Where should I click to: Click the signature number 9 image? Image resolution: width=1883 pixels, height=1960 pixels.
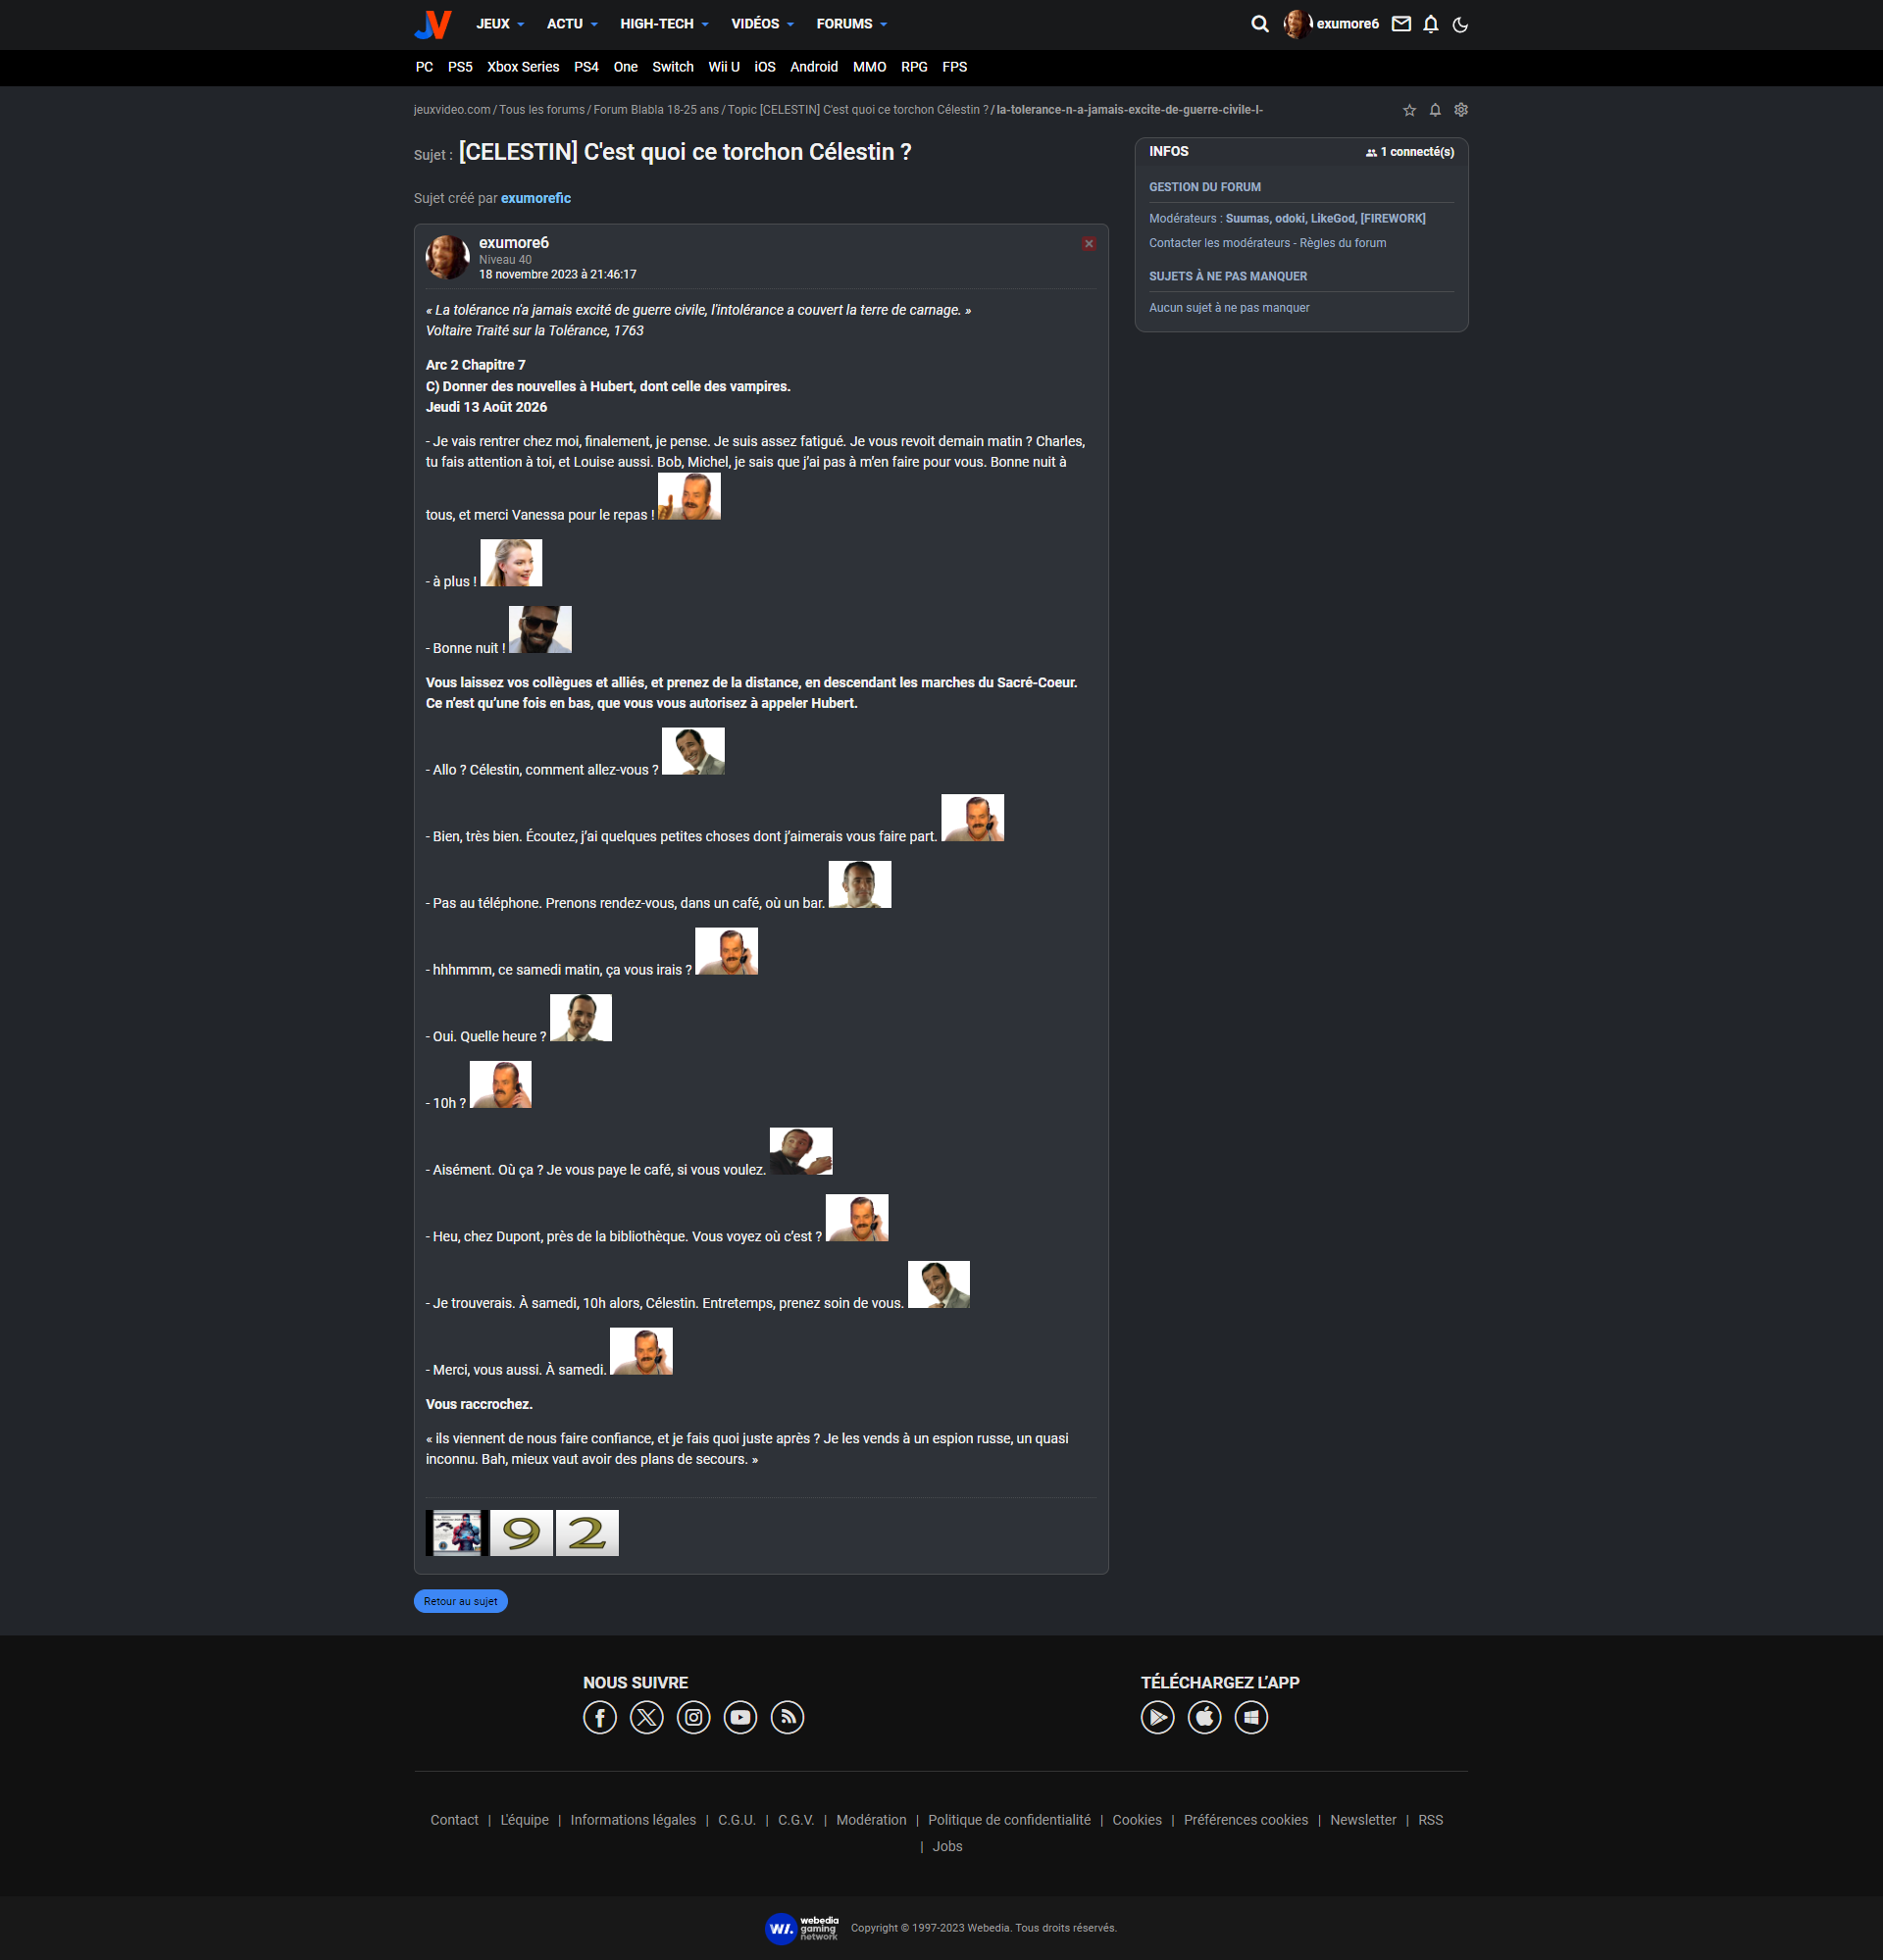(521, 1532)
